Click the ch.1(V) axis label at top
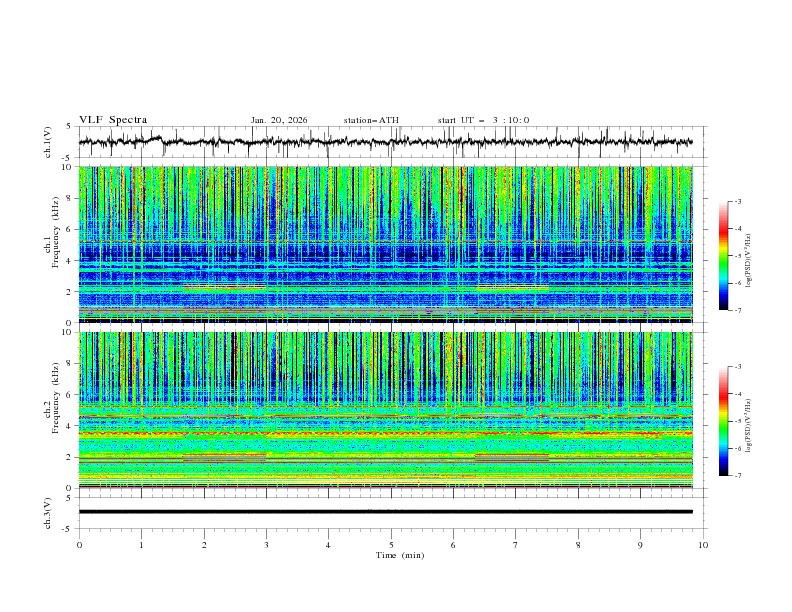 [x=49, y=143]
